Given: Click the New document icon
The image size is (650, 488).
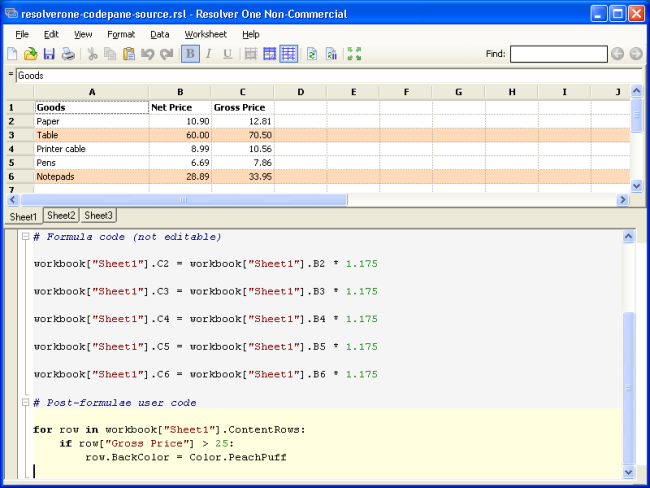Looking at the screenshot, I should point(13,54).
